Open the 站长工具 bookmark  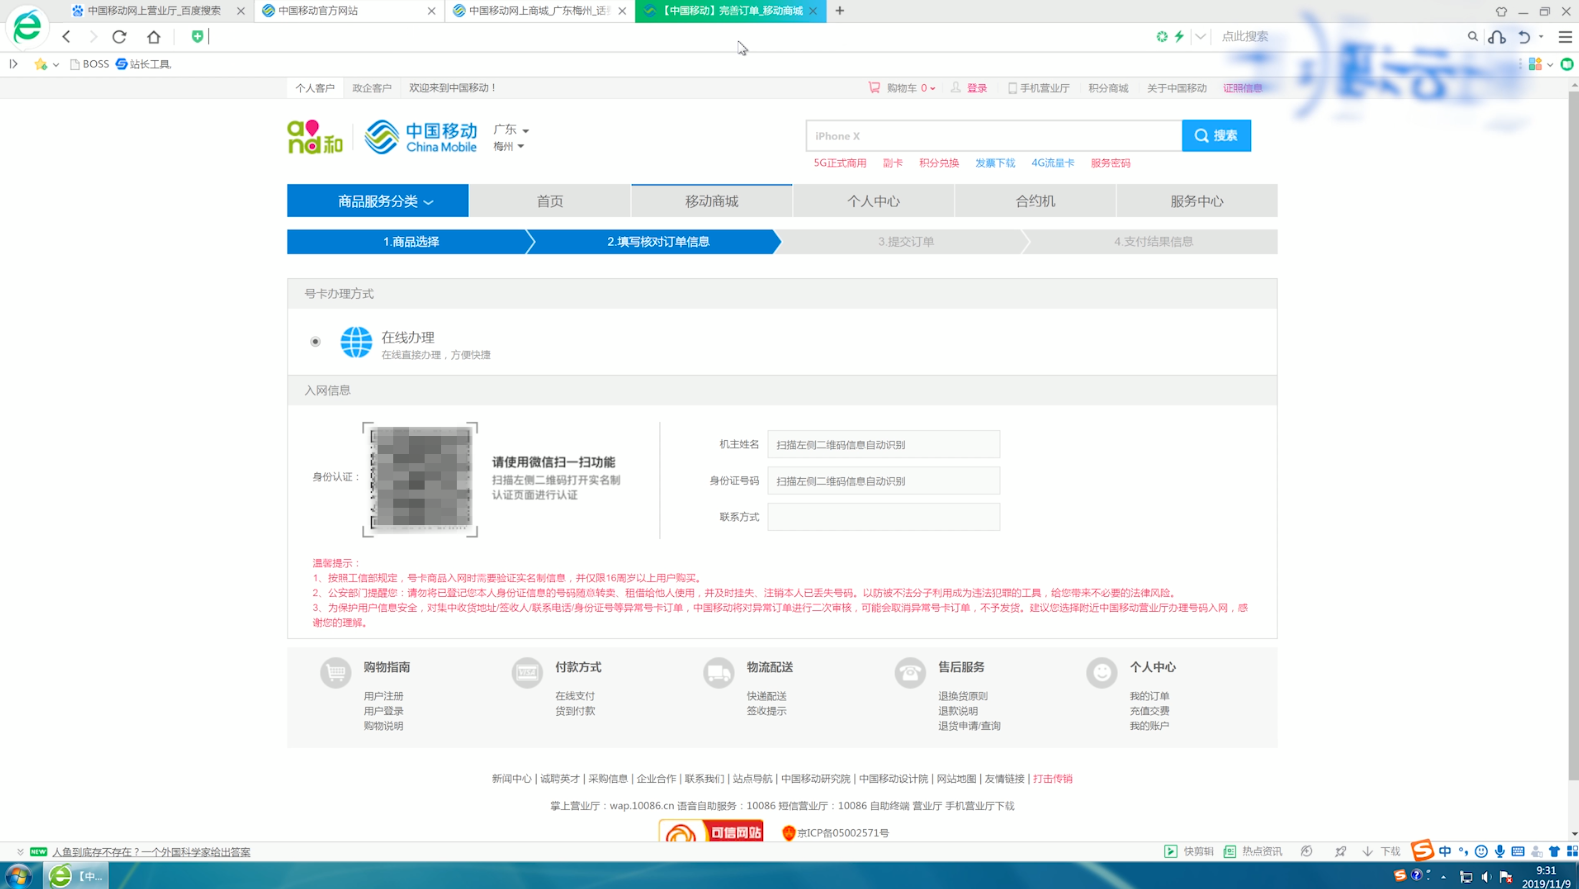[x=143, y=64]
